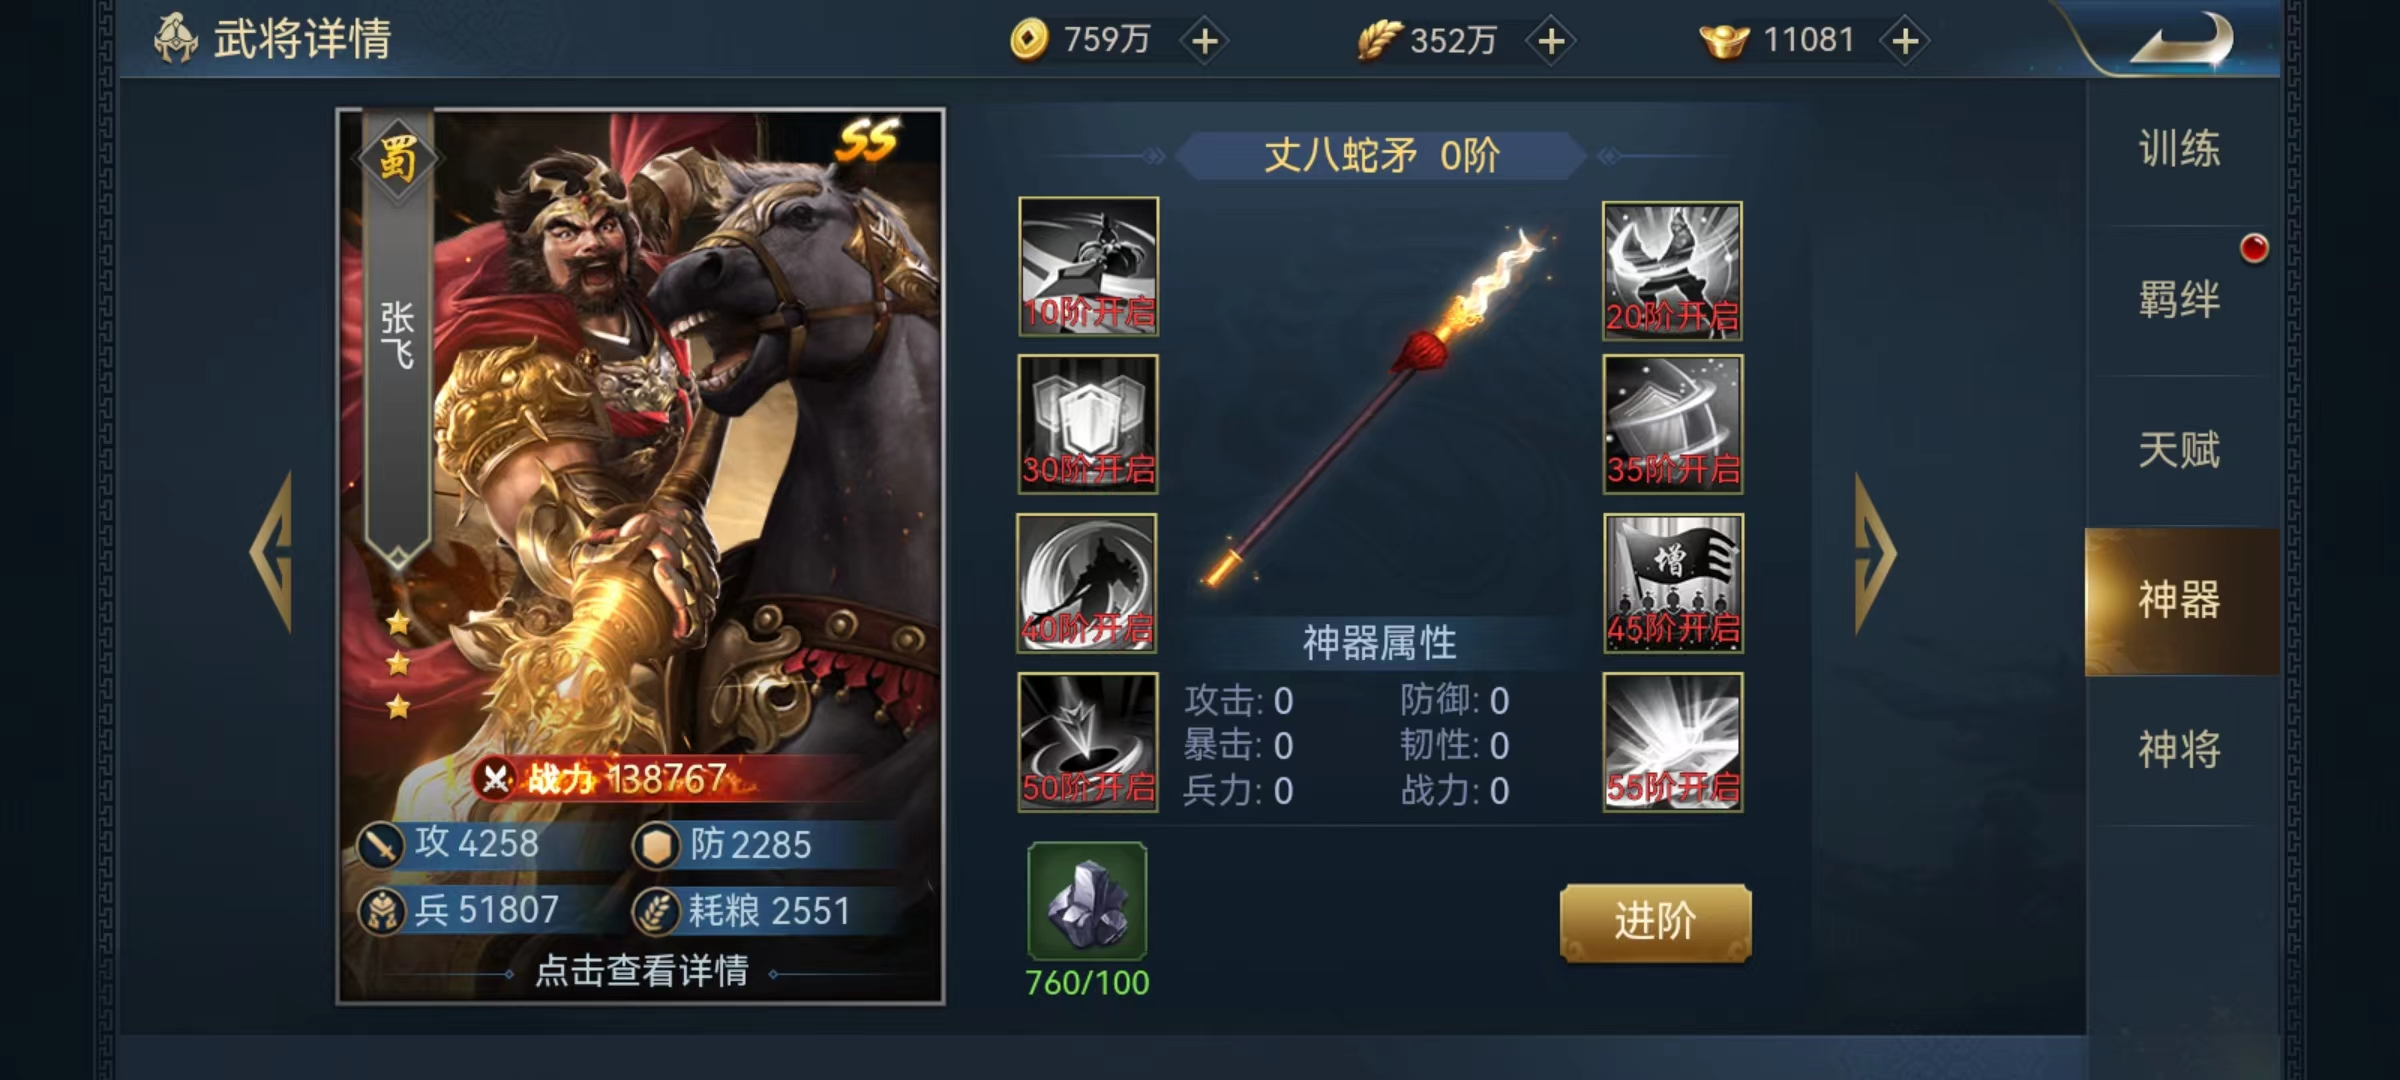
Task: Add more ingots with plus button
Action: coord(1905,41)
